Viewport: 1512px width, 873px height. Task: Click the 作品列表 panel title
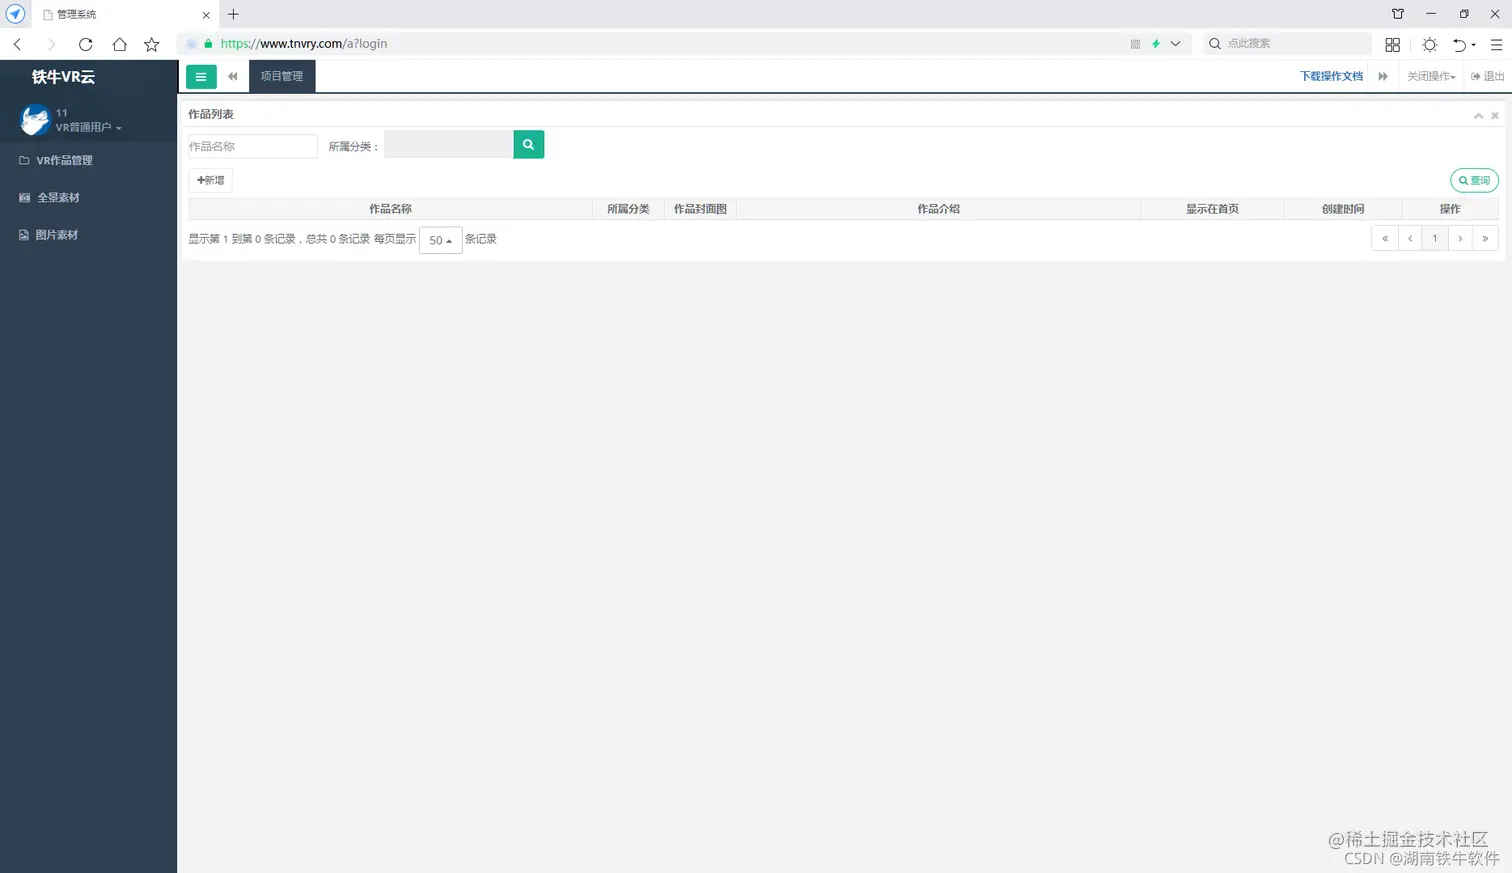(211, 115)
